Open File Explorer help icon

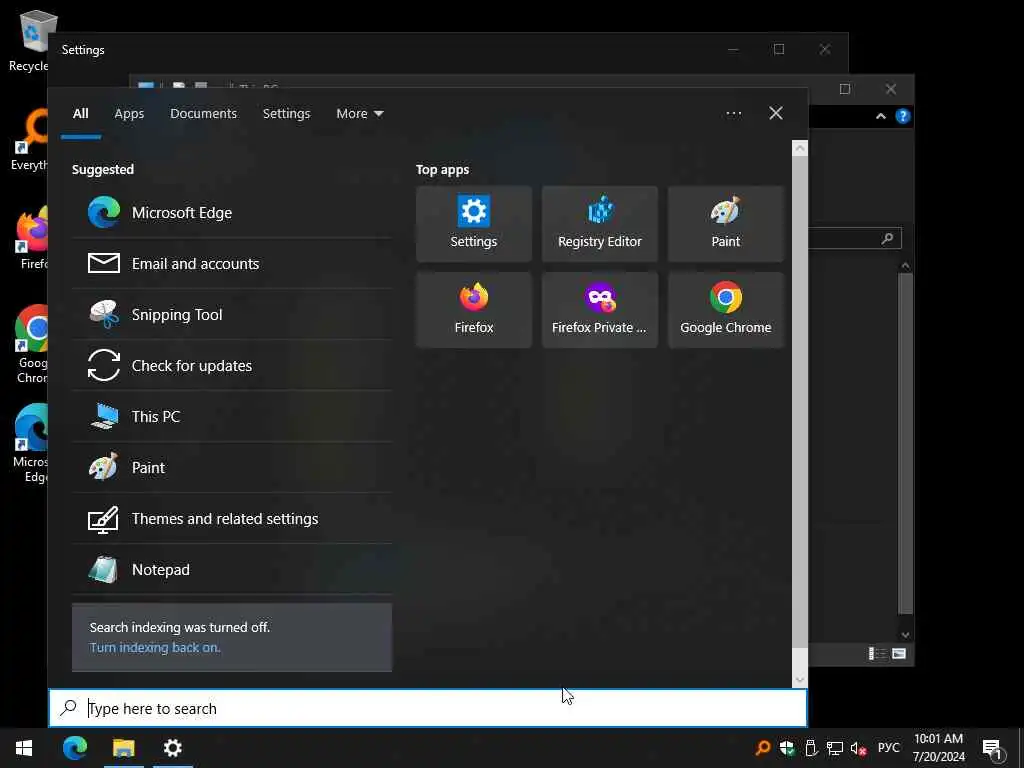[903, 116]
